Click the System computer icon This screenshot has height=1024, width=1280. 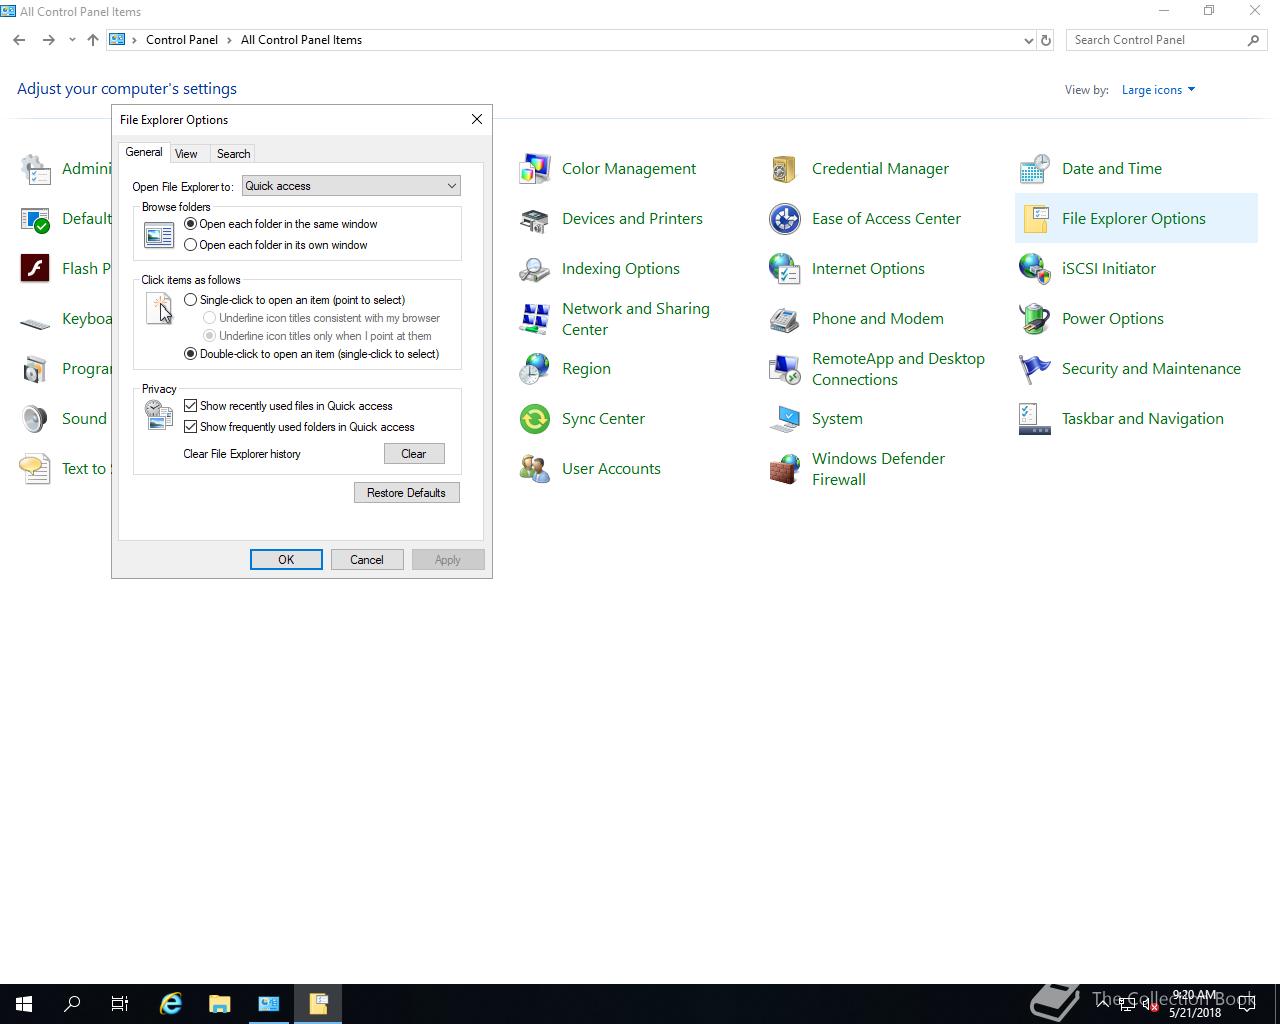785,419
